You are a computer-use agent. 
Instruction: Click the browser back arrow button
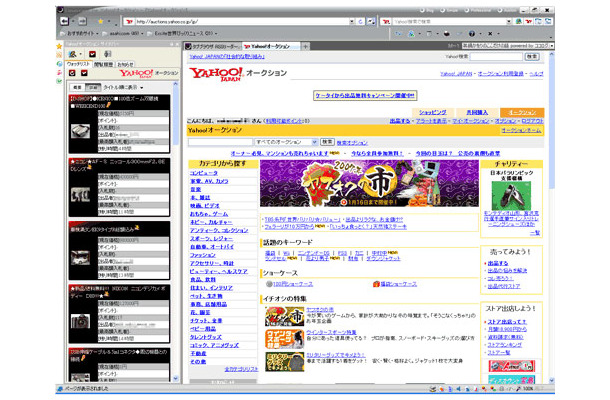pyautogui.click(x=65, y=21)
